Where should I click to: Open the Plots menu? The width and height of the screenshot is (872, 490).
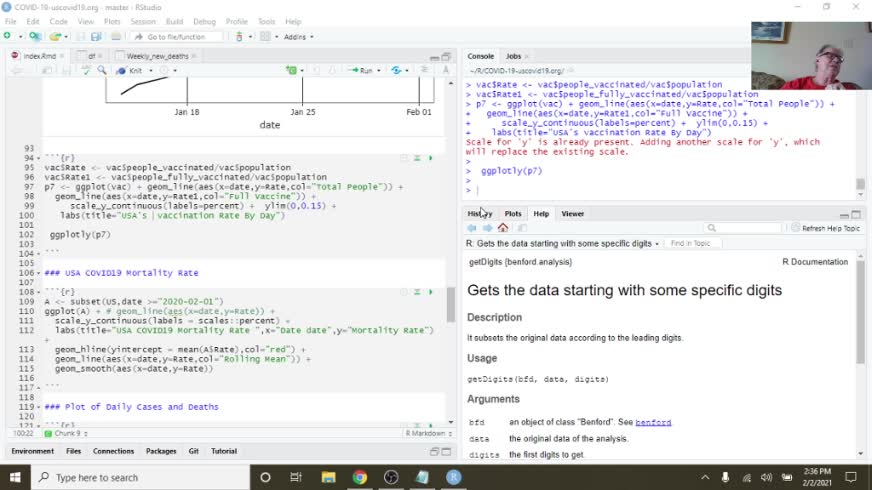[x=112, y=22]
